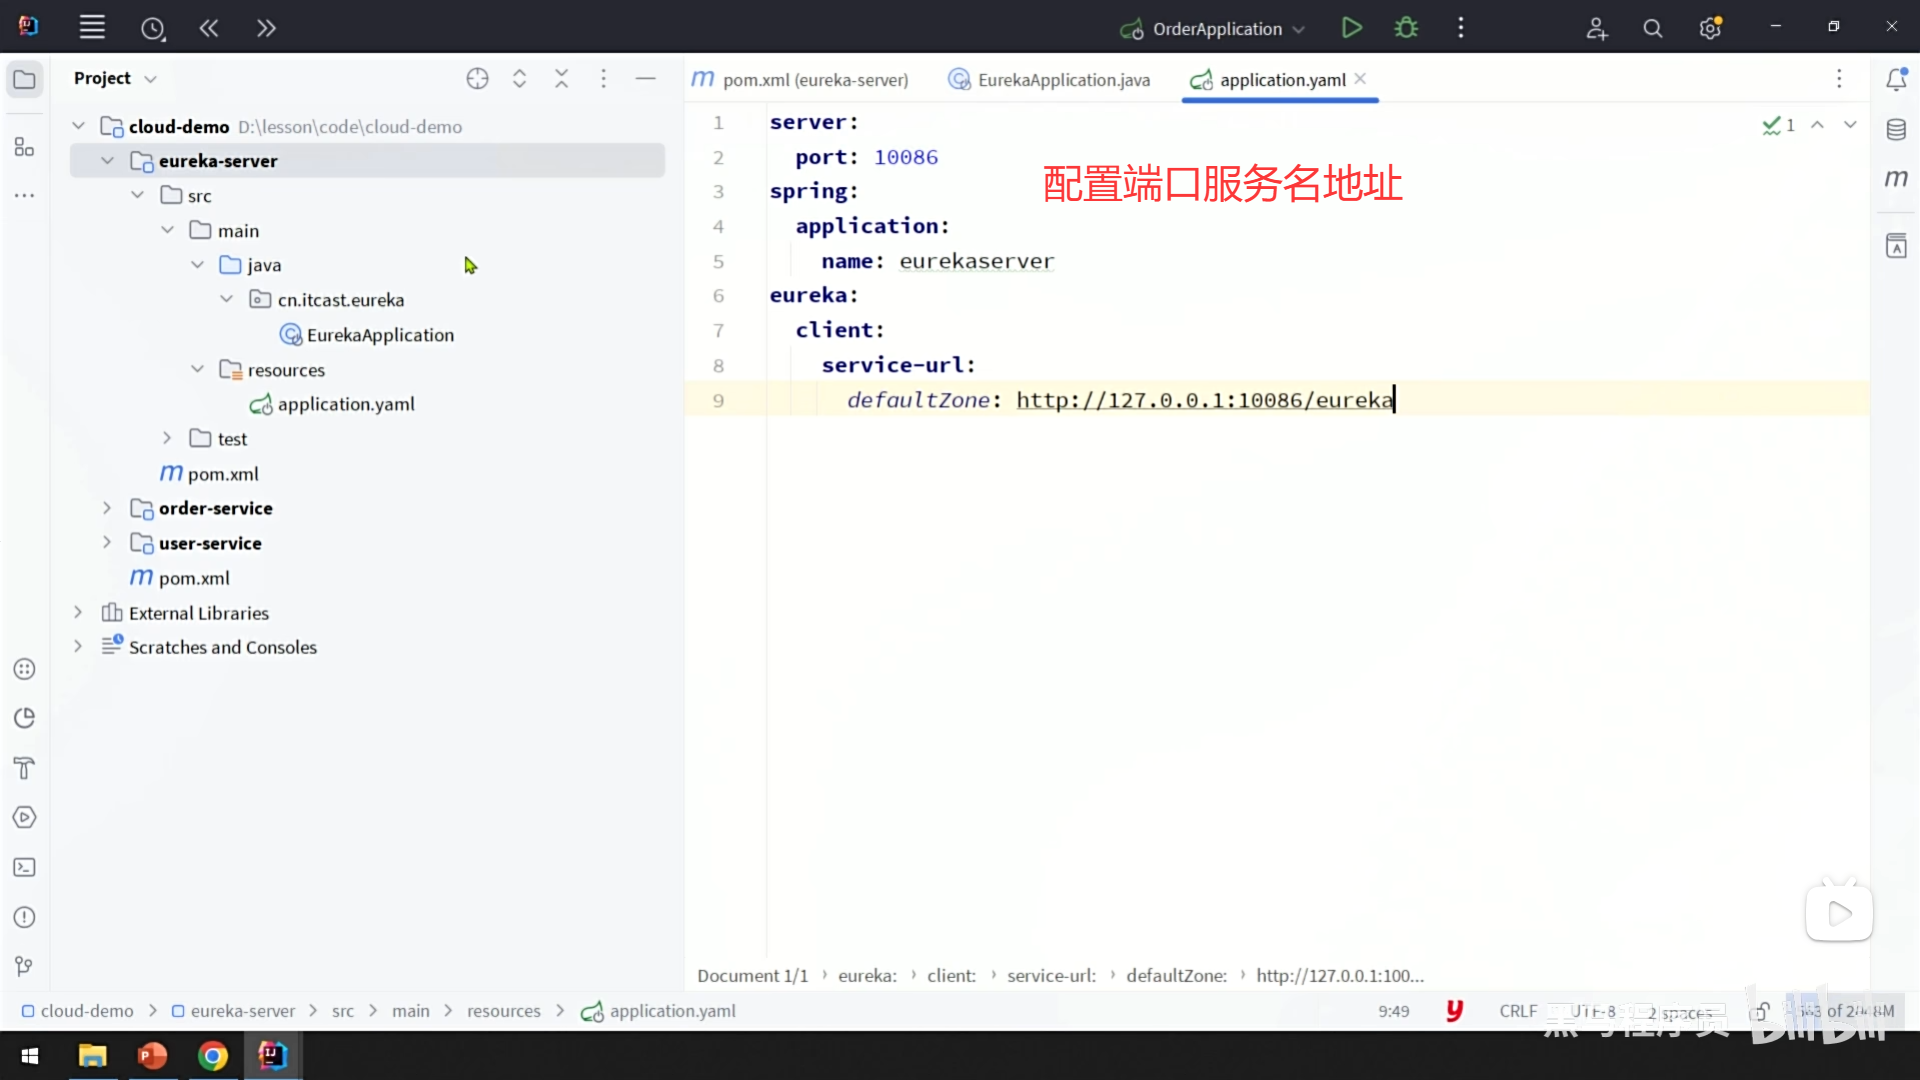Click Select Opened File crosshair icon
The width and height of the screenshot is (1920, 1080).
click(477, 79)
